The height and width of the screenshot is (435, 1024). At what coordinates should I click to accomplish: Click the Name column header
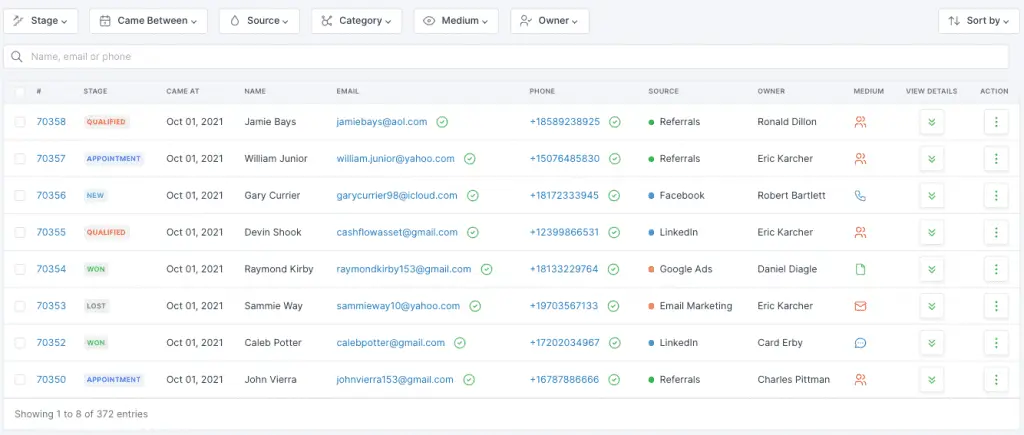tap(255, 92)
